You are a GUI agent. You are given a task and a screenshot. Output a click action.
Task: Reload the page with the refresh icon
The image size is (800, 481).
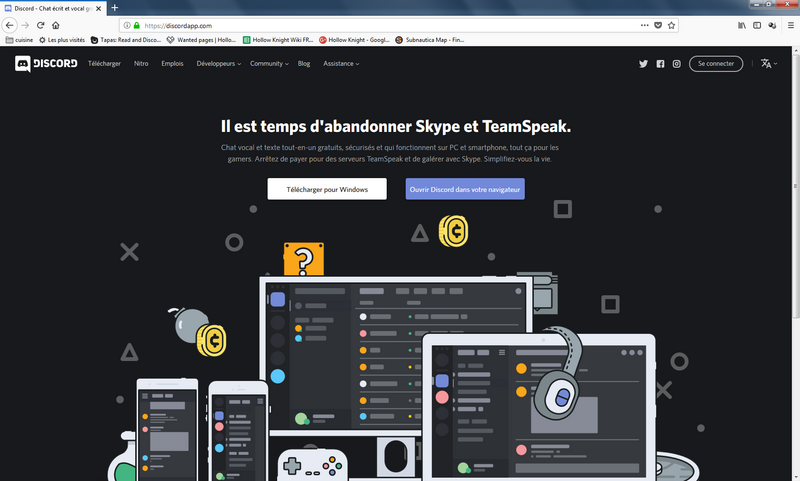coord(41,25)
